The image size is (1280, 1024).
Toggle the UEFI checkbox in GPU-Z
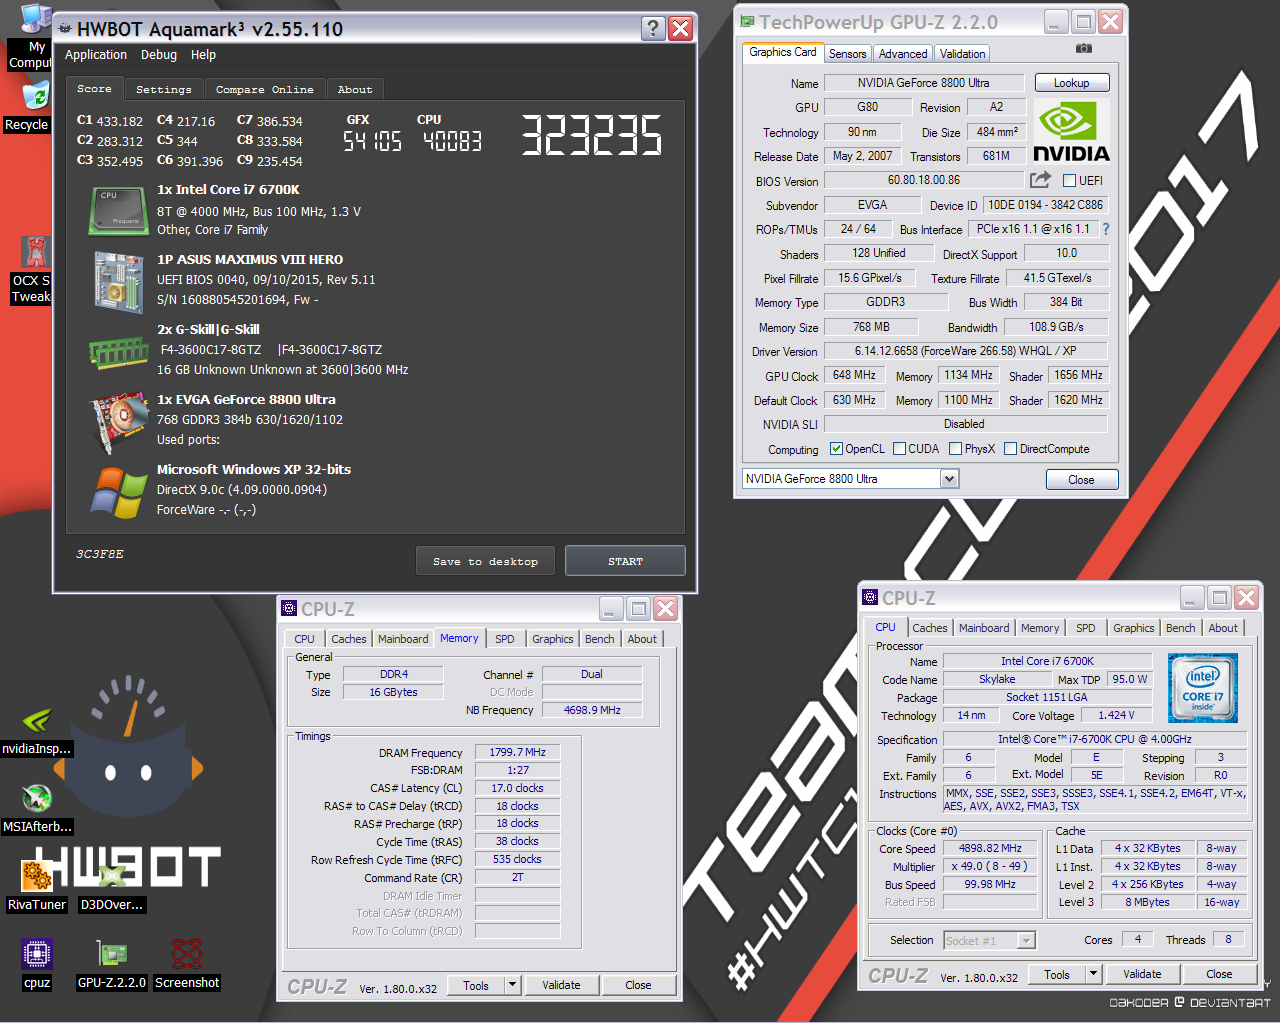[x=1069, y=181]
